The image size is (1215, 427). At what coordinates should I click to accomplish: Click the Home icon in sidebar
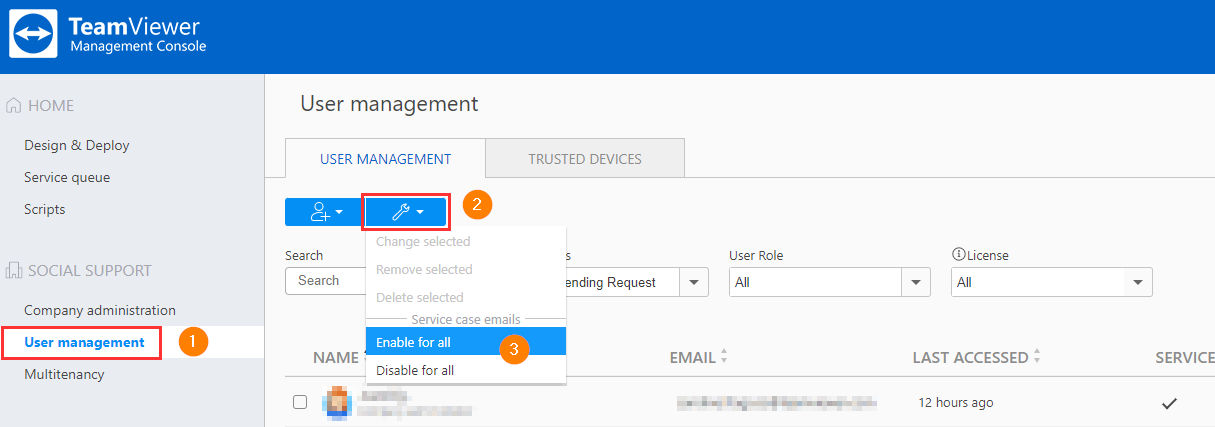pos(14,105)
